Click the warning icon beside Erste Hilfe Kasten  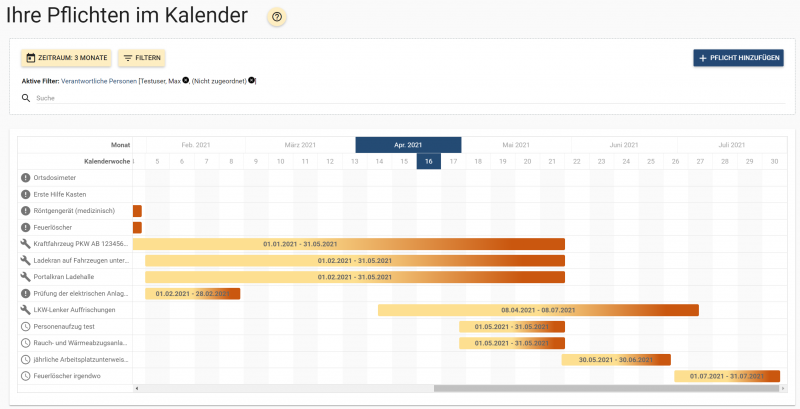25,194
